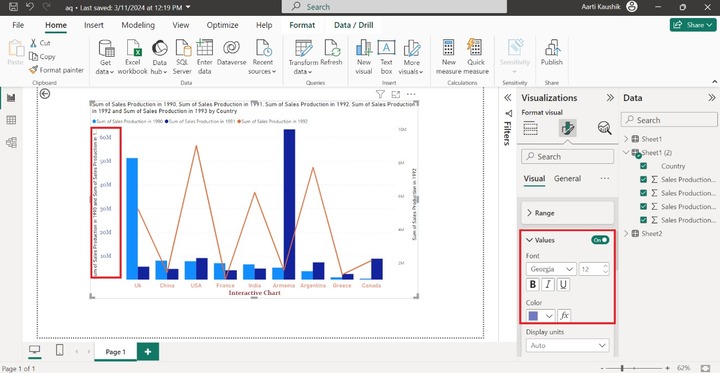The width and height of the screenshot is (720, 373).
Task: Click the Enter data icon
Action: 204,57
